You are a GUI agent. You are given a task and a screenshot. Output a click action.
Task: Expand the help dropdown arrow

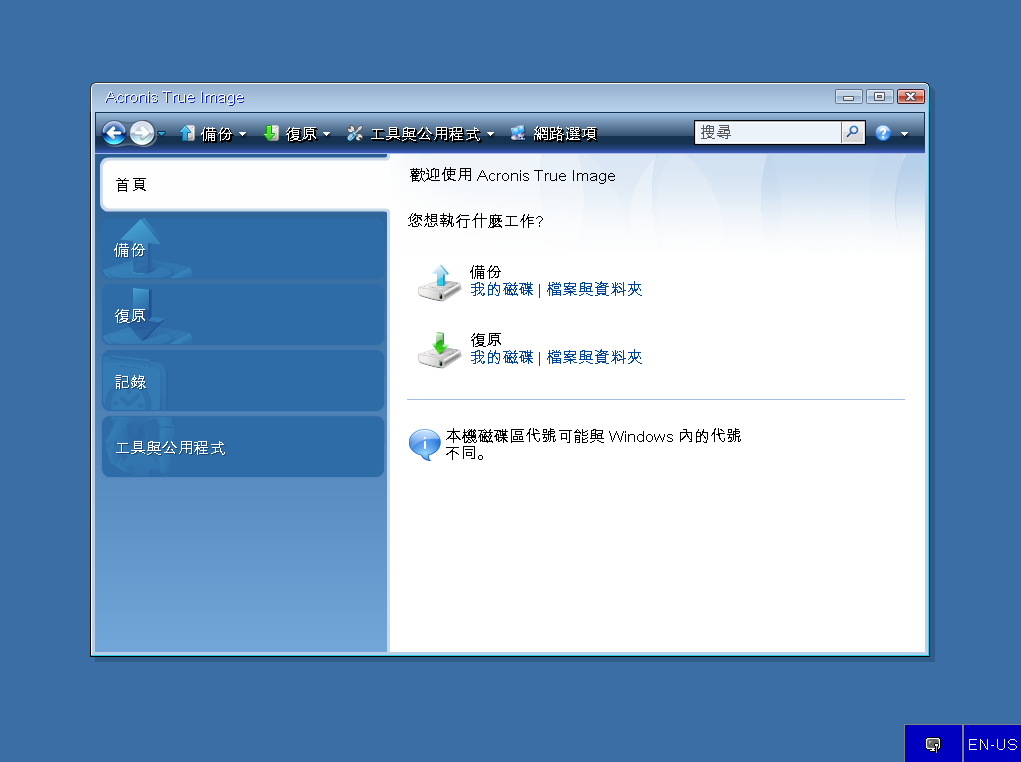coord(904,134)
